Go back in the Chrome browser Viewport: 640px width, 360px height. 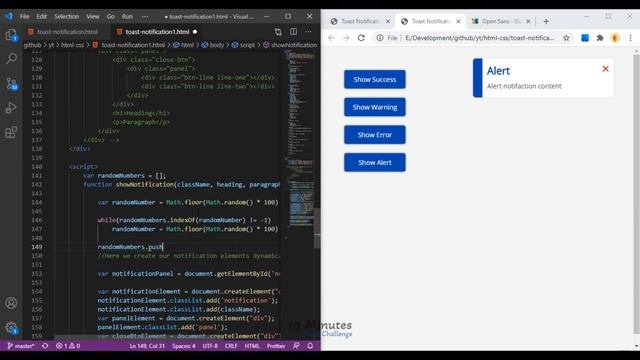pos(331,38)
